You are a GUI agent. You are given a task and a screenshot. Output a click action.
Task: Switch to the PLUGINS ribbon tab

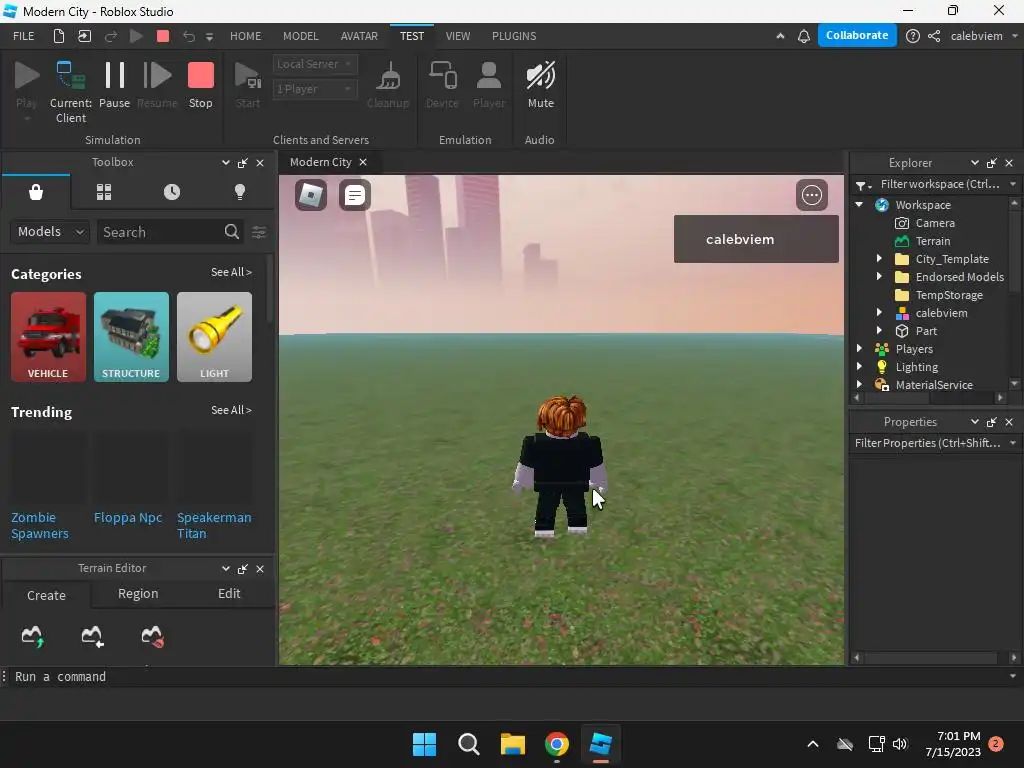point(514,36)
